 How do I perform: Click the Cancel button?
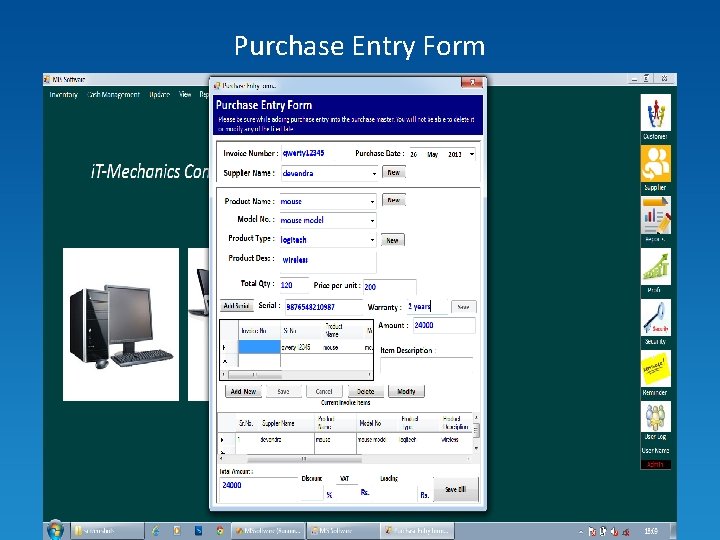click(x=324, y=391)
